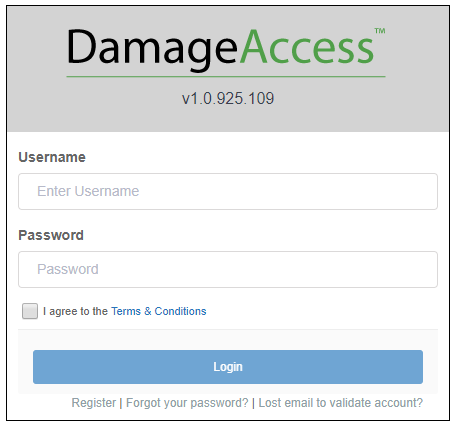Select the version number v1.0.925.109 text
This screenshot has height=426, width=456.
pos(228,98)
